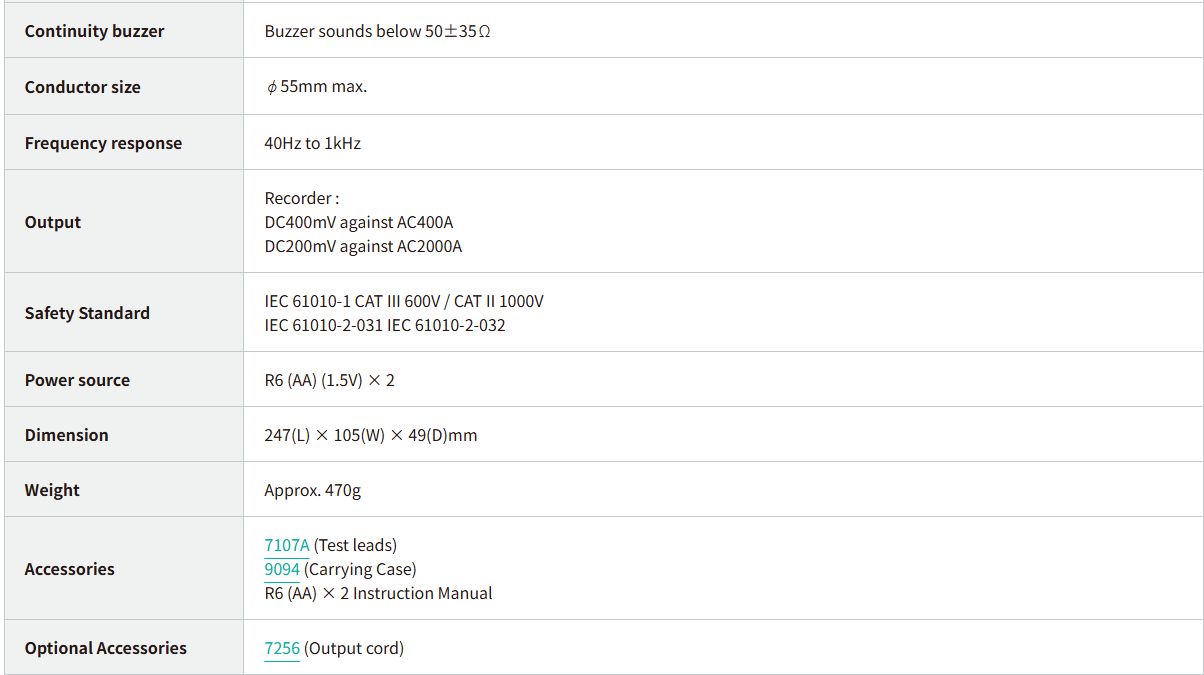
Task: Select the Power source label
Action: pyautogui.click(x=77, y=380)
